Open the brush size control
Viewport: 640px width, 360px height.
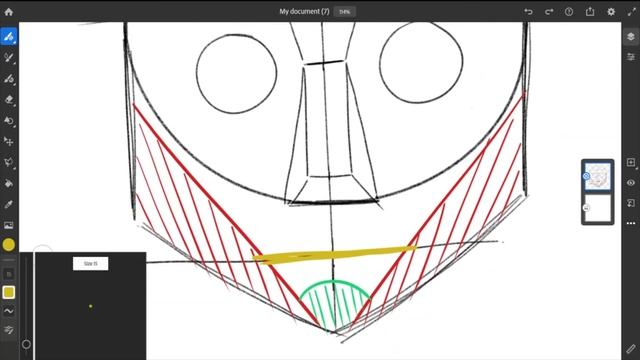9,274
